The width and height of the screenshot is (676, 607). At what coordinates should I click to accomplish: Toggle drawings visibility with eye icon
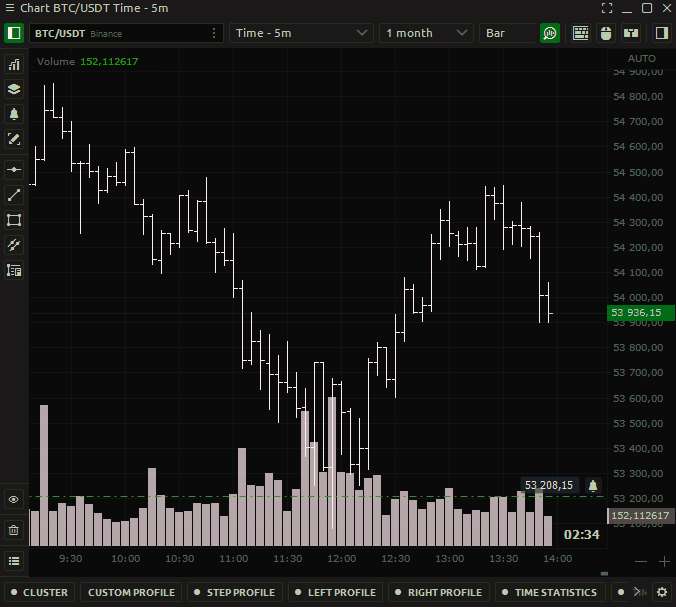14,499
